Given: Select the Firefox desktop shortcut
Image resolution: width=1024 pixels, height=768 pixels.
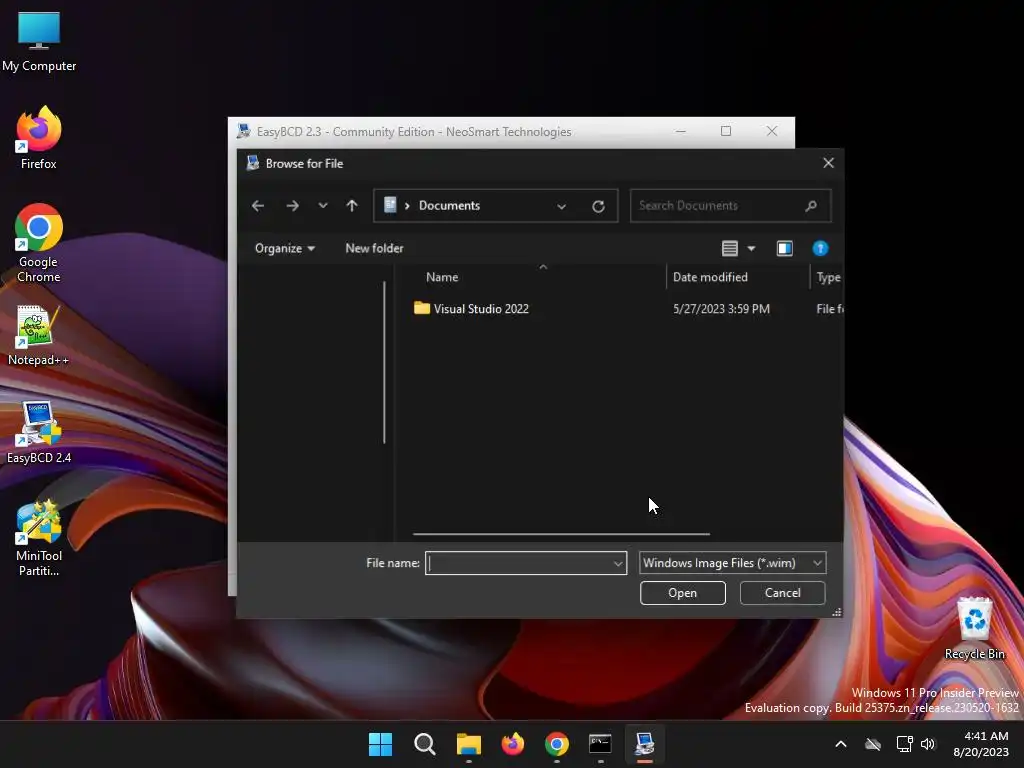Looking at the screenshot, I should (x=39, y=138).
